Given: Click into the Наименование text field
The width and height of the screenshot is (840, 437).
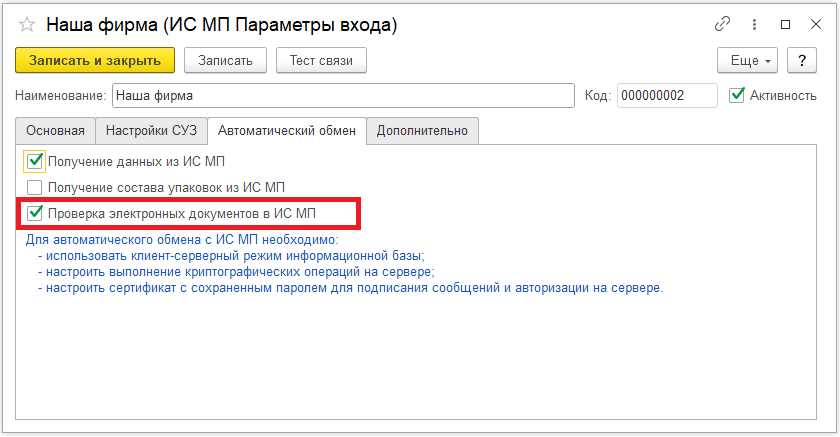Looking at the screenshot, I should [340, 95].
